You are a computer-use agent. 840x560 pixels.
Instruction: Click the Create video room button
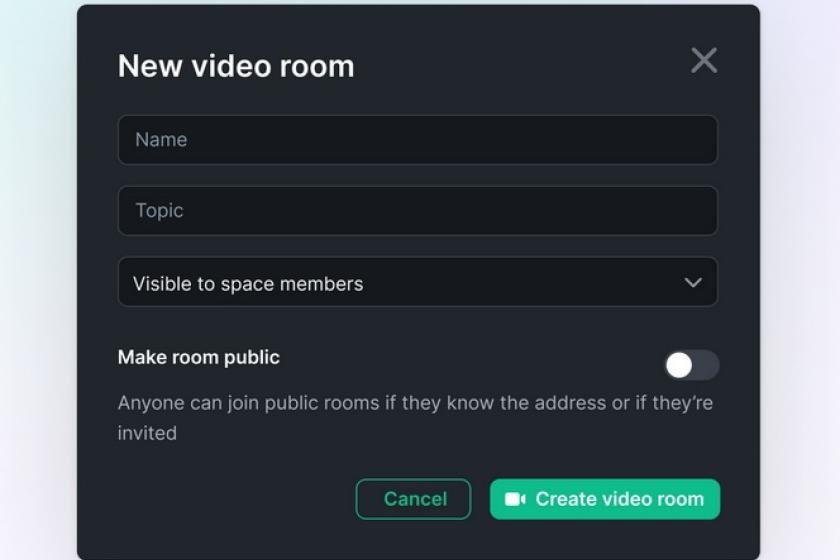(605, 499)
